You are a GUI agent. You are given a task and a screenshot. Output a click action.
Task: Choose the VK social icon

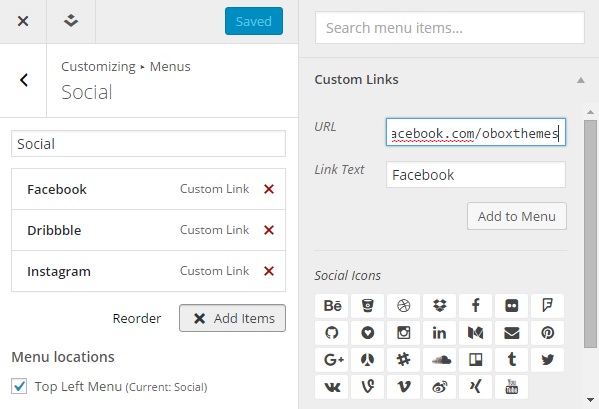pyautogui.click(x=332, y=387)
